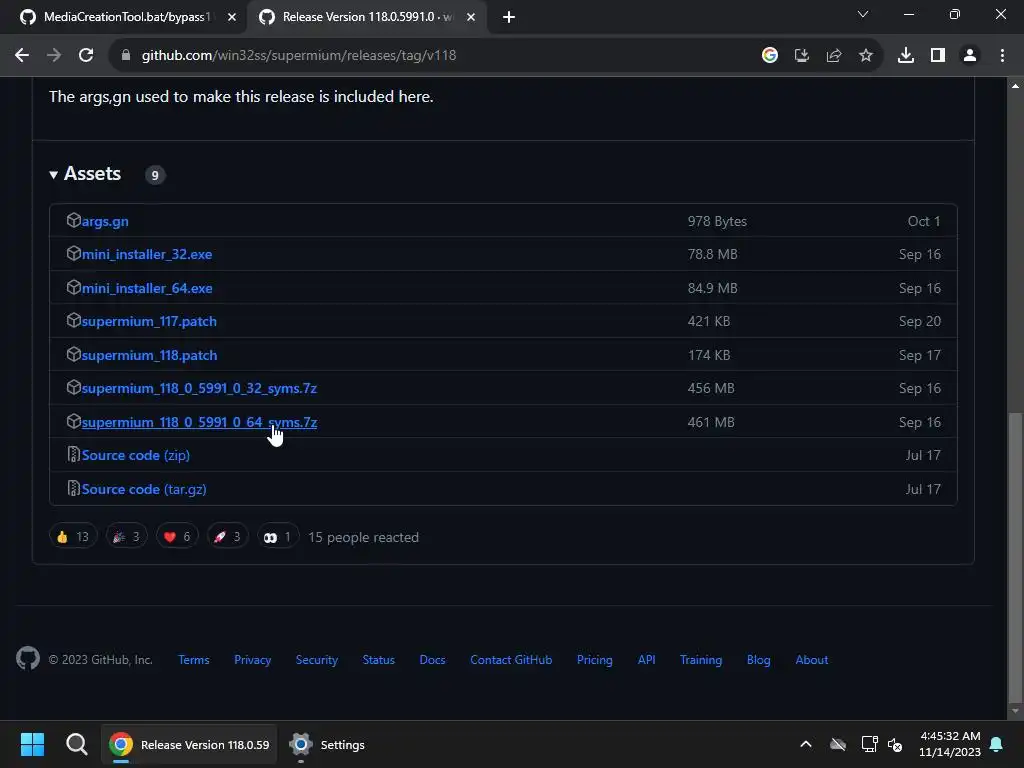Share this page using share icon
The height and width of the screenshot is (768, 1024).
click(x=833, y=56)
